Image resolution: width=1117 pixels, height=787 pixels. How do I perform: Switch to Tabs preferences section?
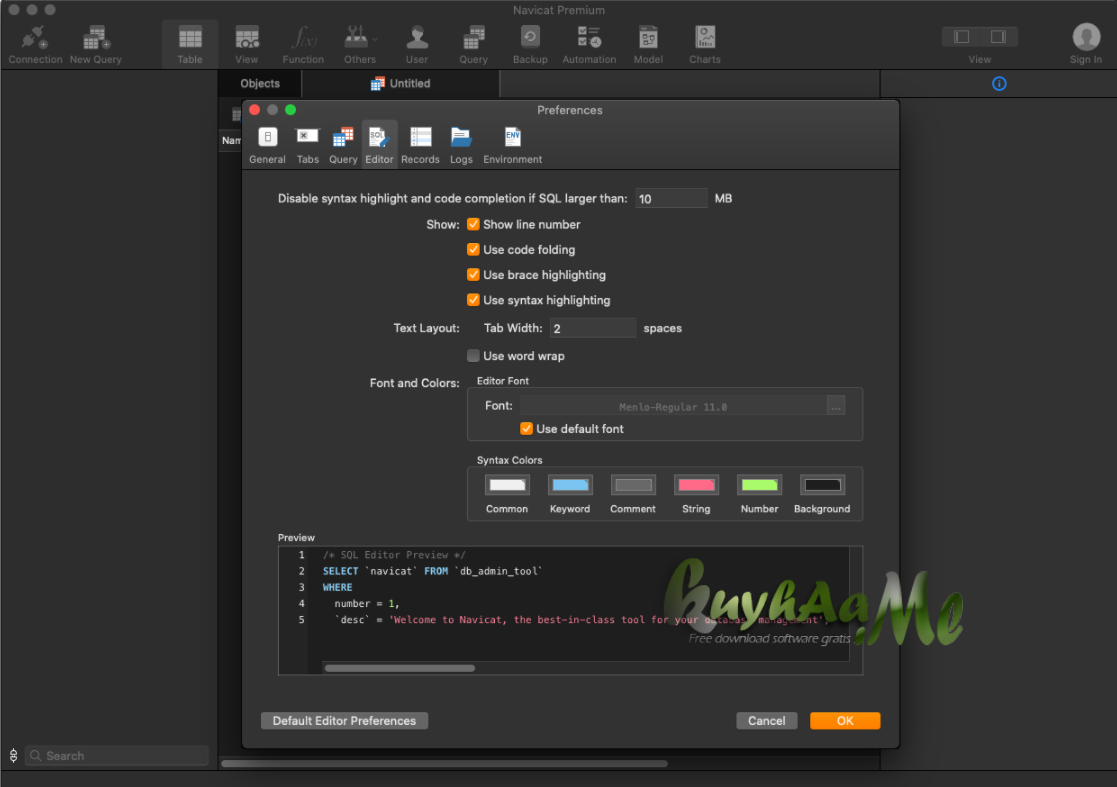[307, 145]
